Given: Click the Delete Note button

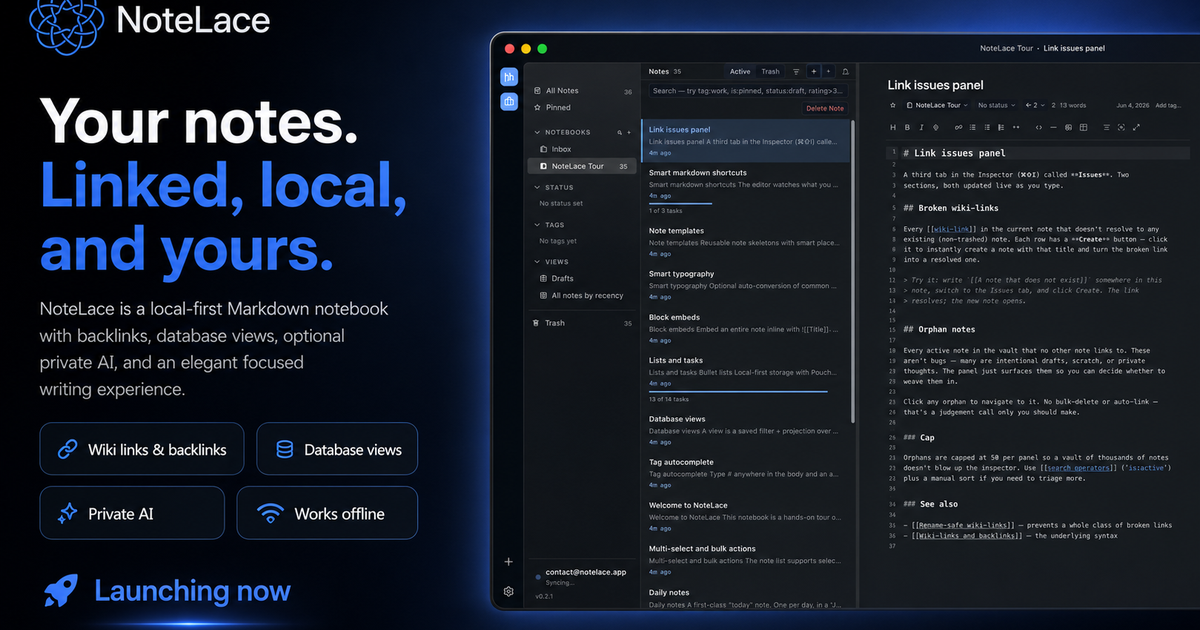Looking at the screenshot, I should coord(825,108).
